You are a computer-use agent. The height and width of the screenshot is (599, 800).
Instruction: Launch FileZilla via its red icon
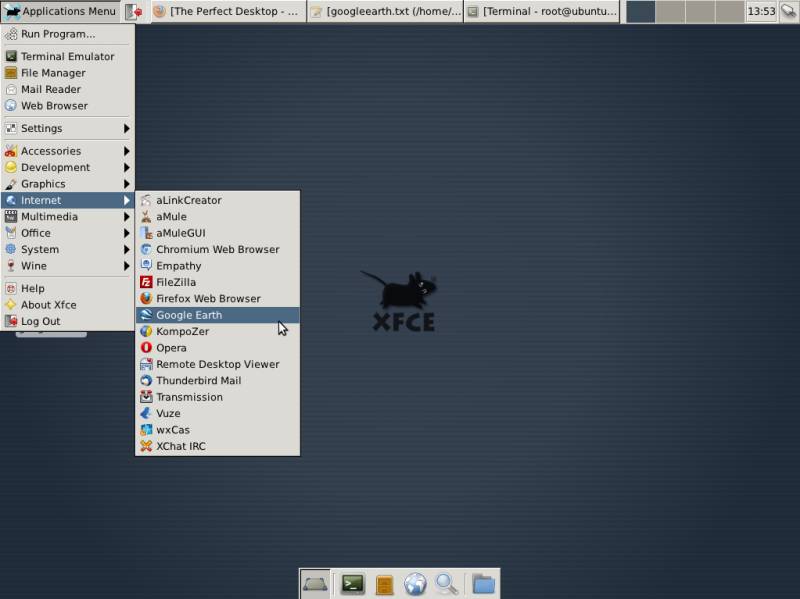tap(146, 282)
